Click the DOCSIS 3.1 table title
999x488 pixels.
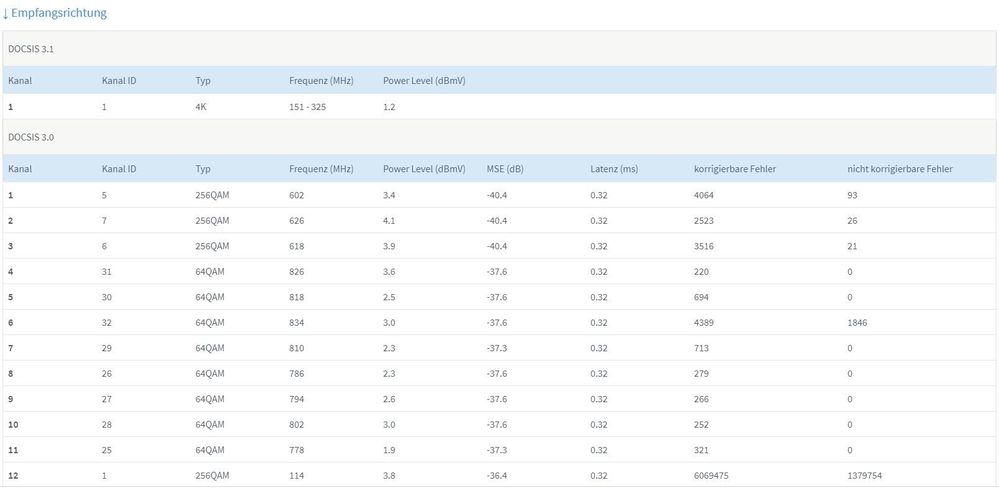coord(29,48)
